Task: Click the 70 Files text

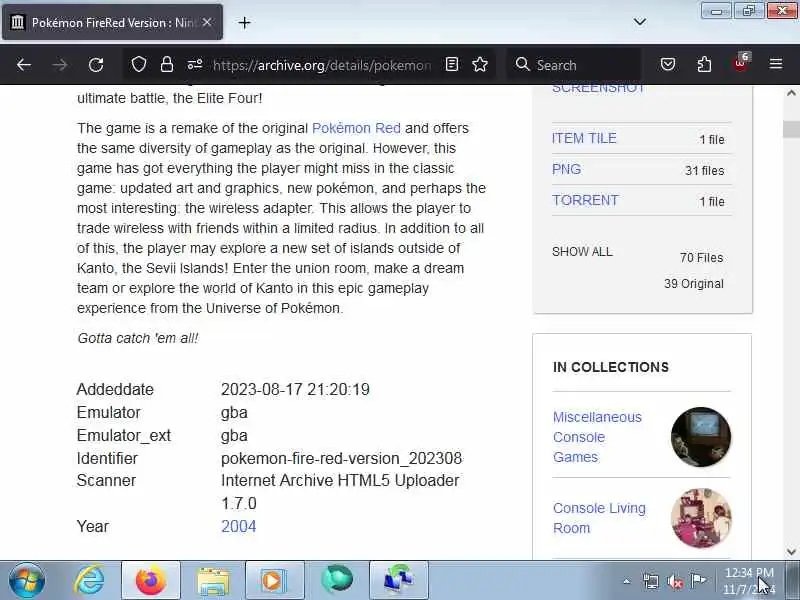Action: click(x=701, y=258)
